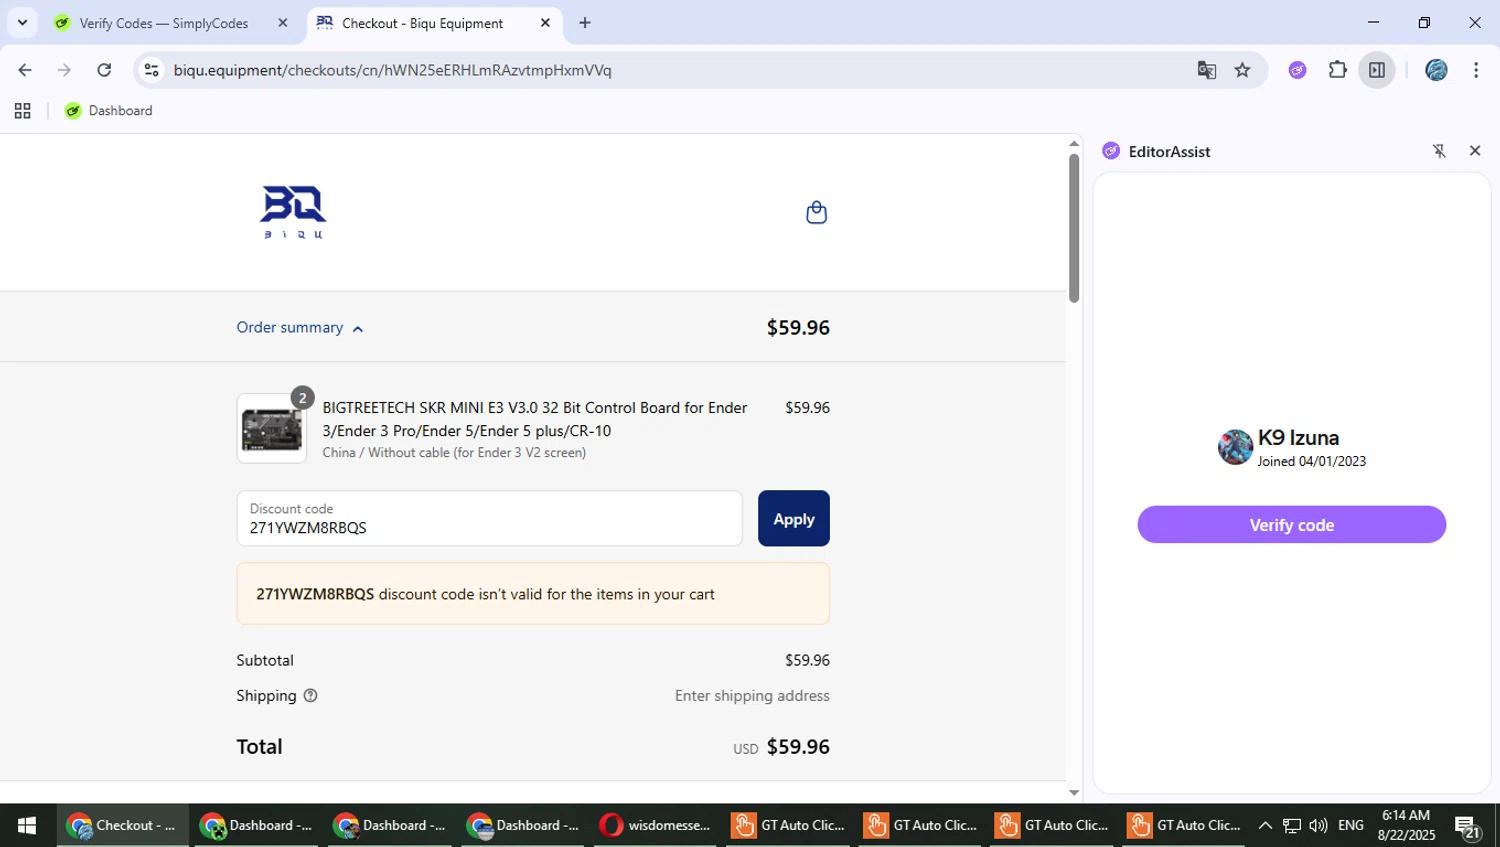The image size is (1500, 847).
Task: Open the tab search dropdown arrow
Action: (x=22, y=23)
